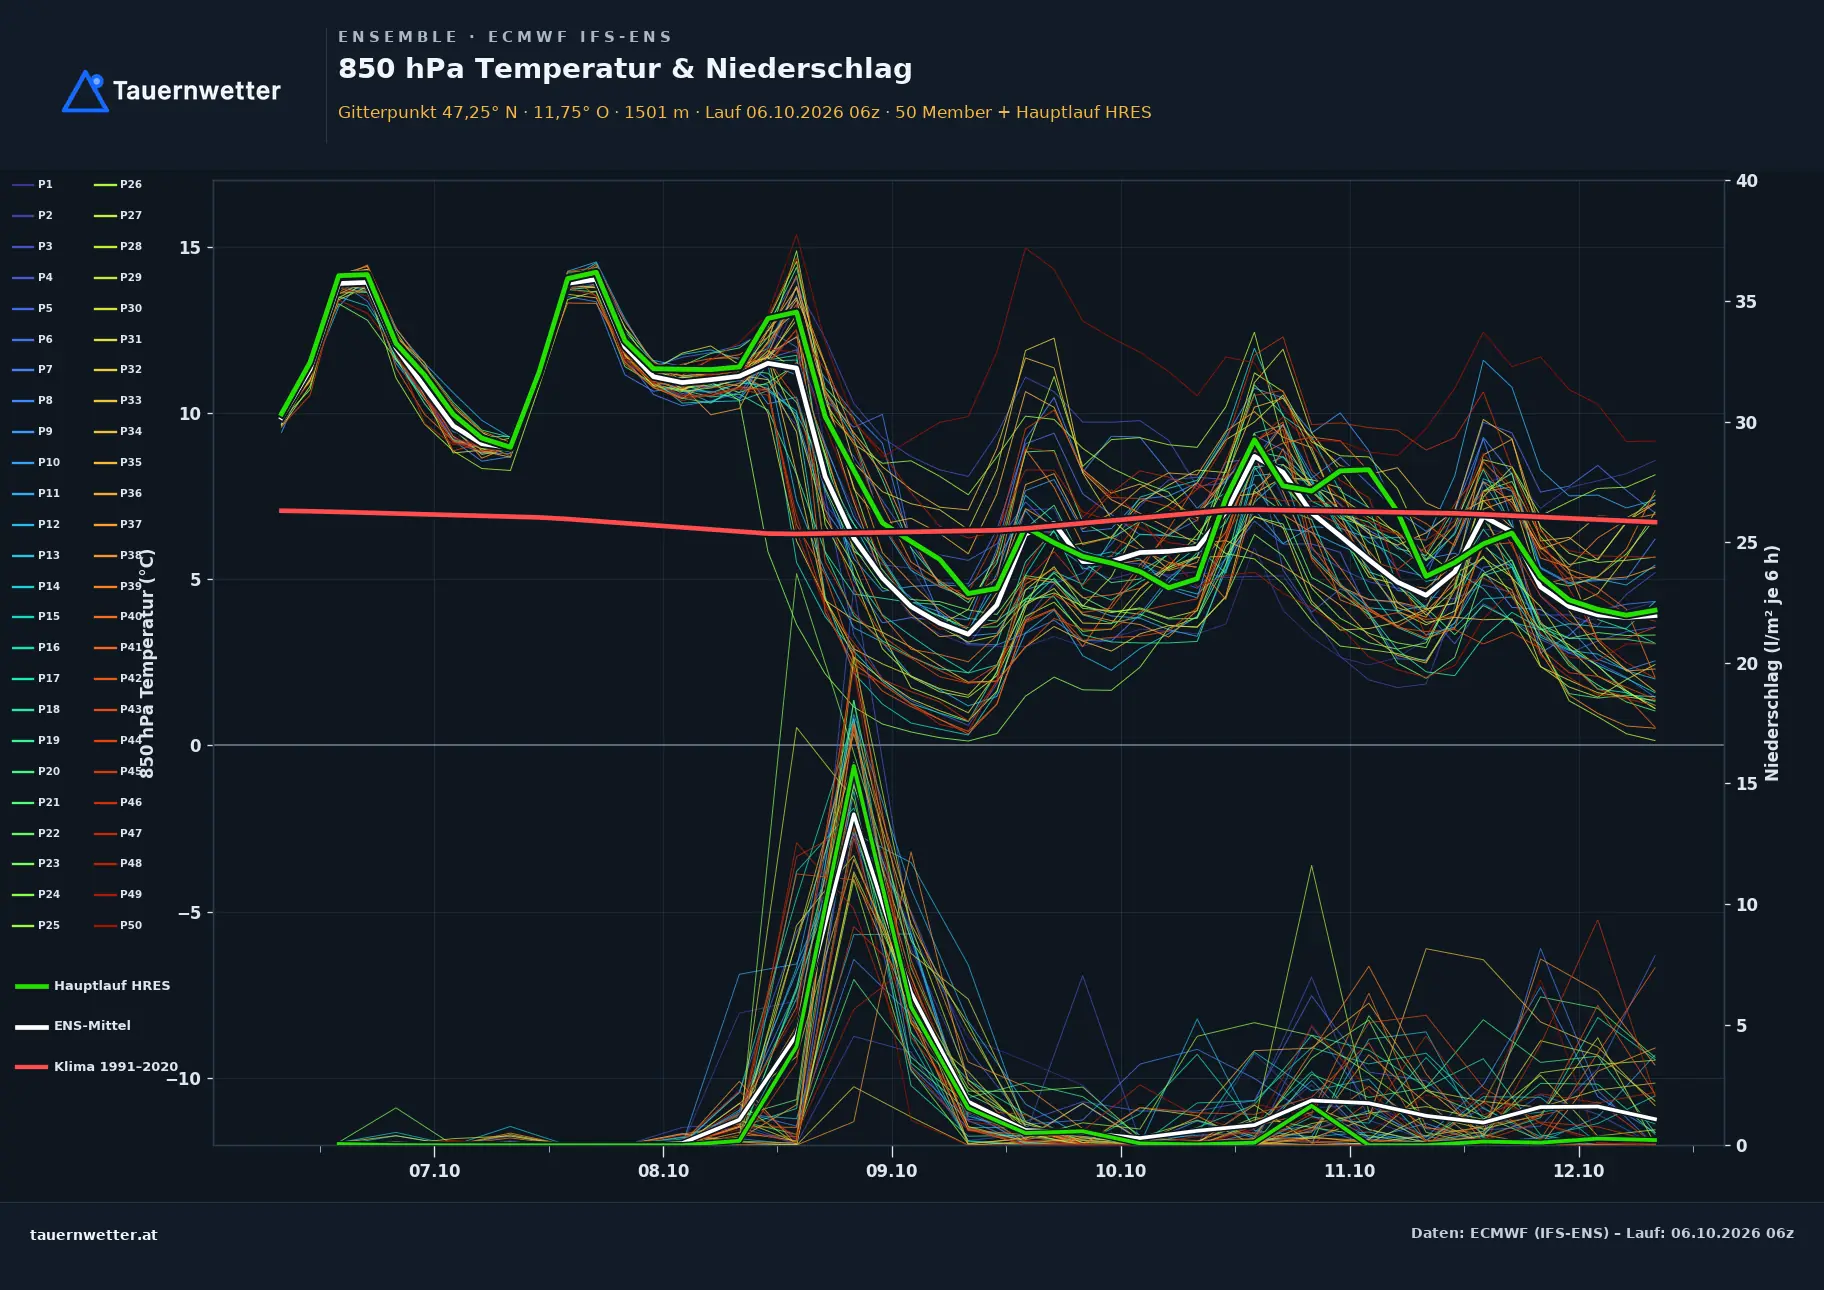Click the Gitterpunkt coordinates subtitle line
The width and height of the screenshot is (1824, 1290).
tap(745, 112)
